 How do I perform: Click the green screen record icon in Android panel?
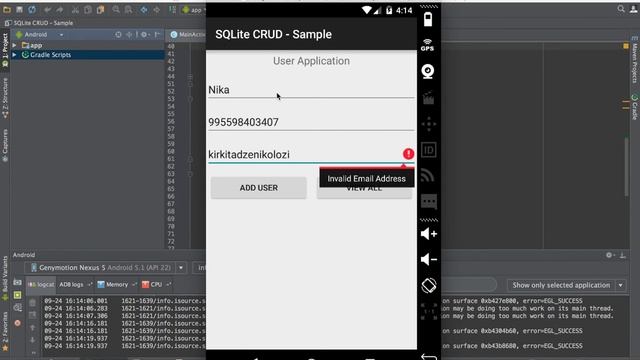tap(17, 295)
